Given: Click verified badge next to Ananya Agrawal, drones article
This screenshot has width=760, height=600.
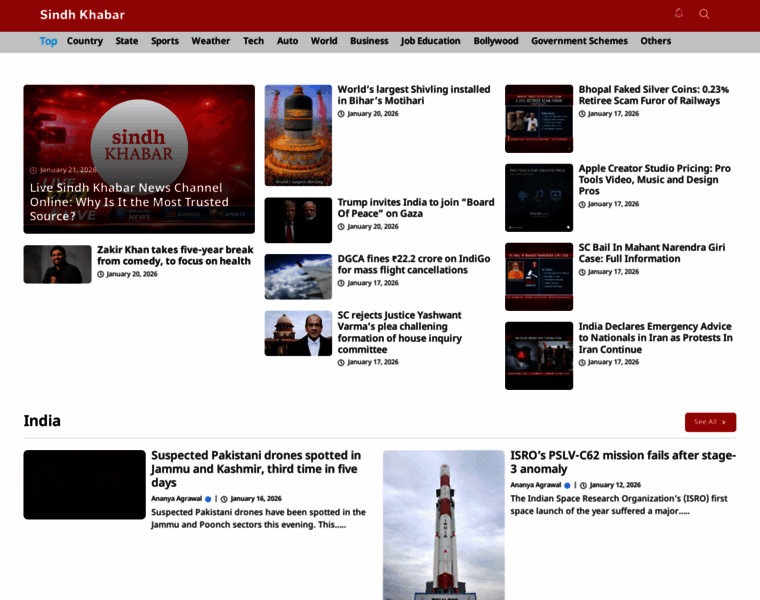Looking at the screenshot, I should click(208, 498).
